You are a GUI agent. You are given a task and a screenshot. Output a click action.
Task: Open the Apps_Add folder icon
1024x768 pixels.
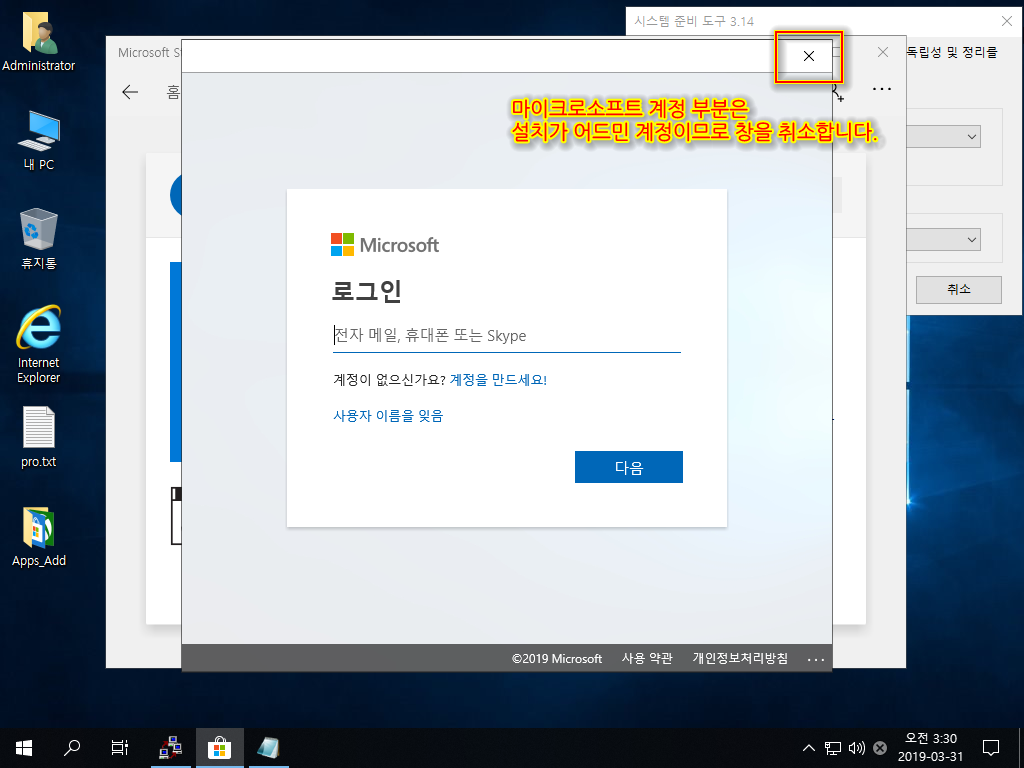(x=39, y=537)
